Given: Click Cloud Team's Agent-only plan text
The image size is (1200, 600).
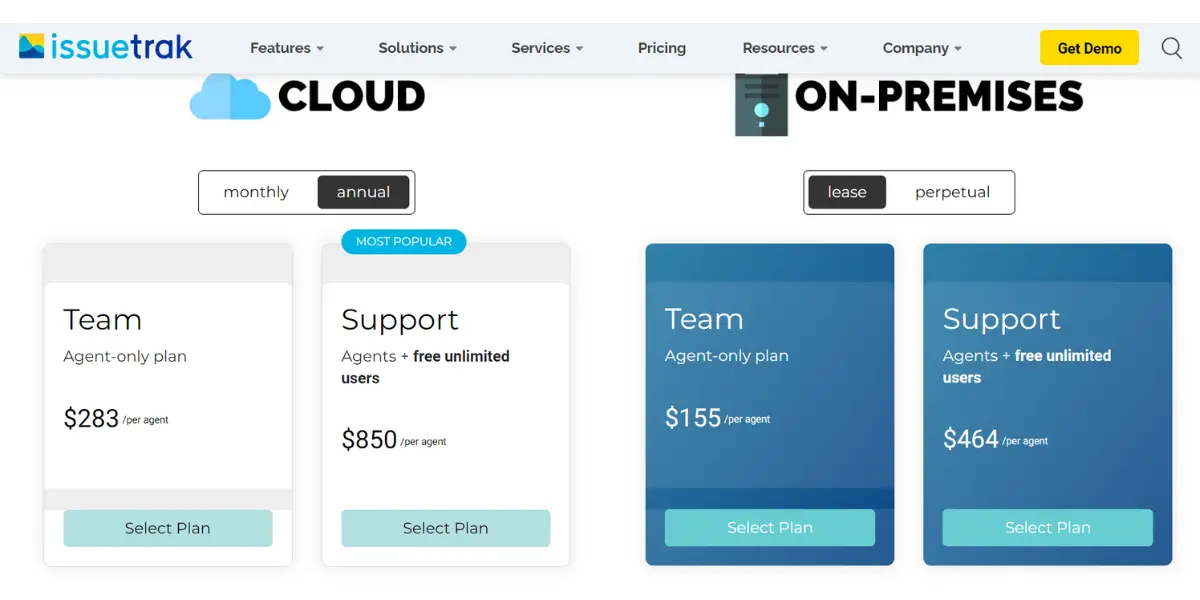Looking at the screenshot, I should [125, 356].
